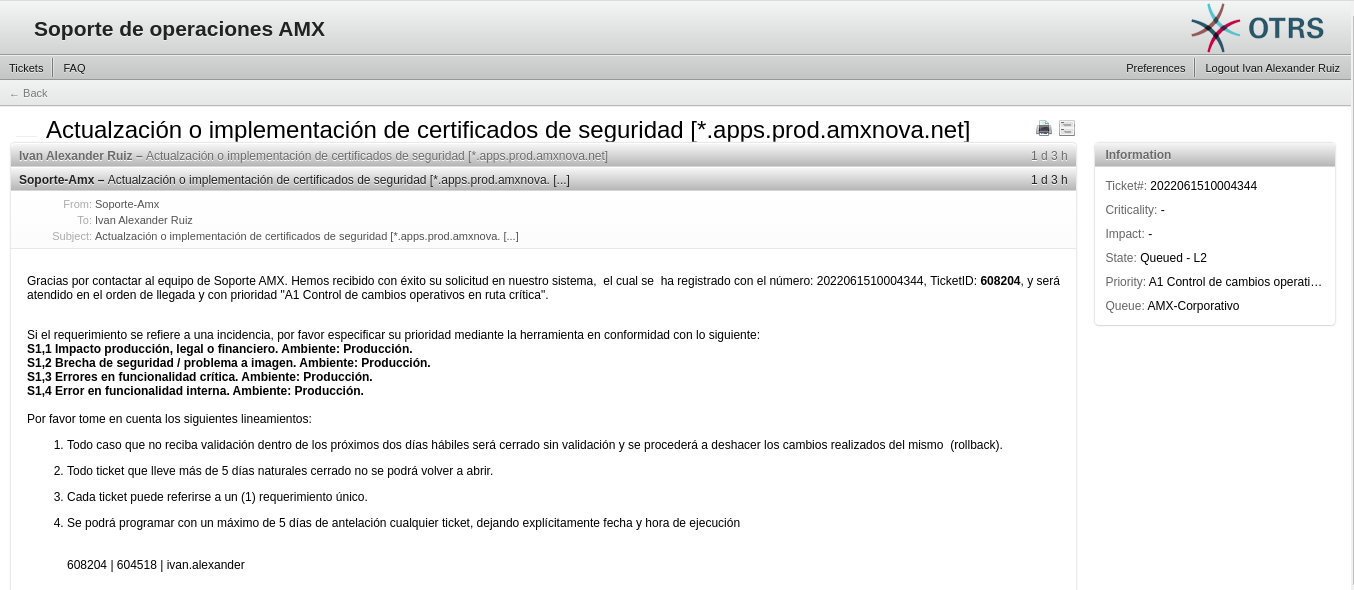Click the ticket title heading

click(507, 130)
